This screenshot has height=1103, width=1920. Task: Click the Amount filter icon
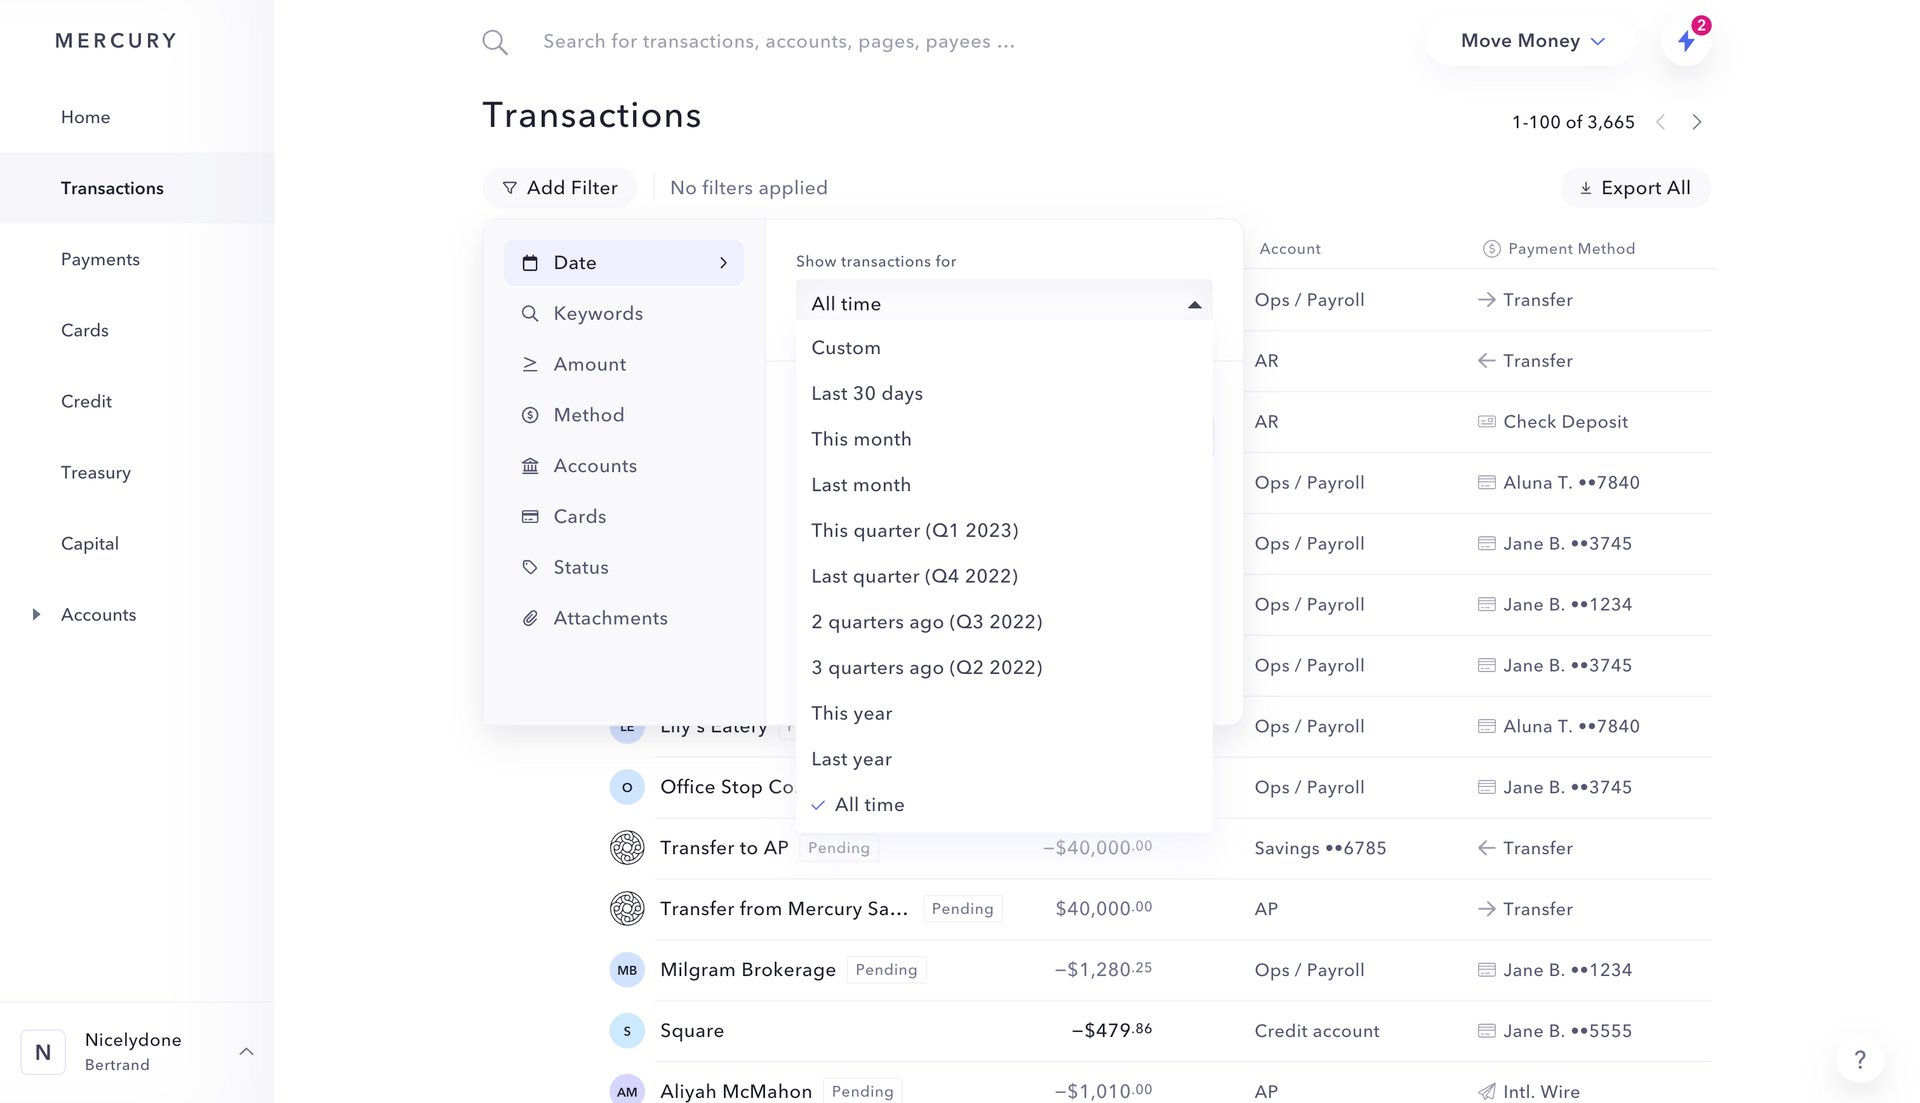(530, 364)
